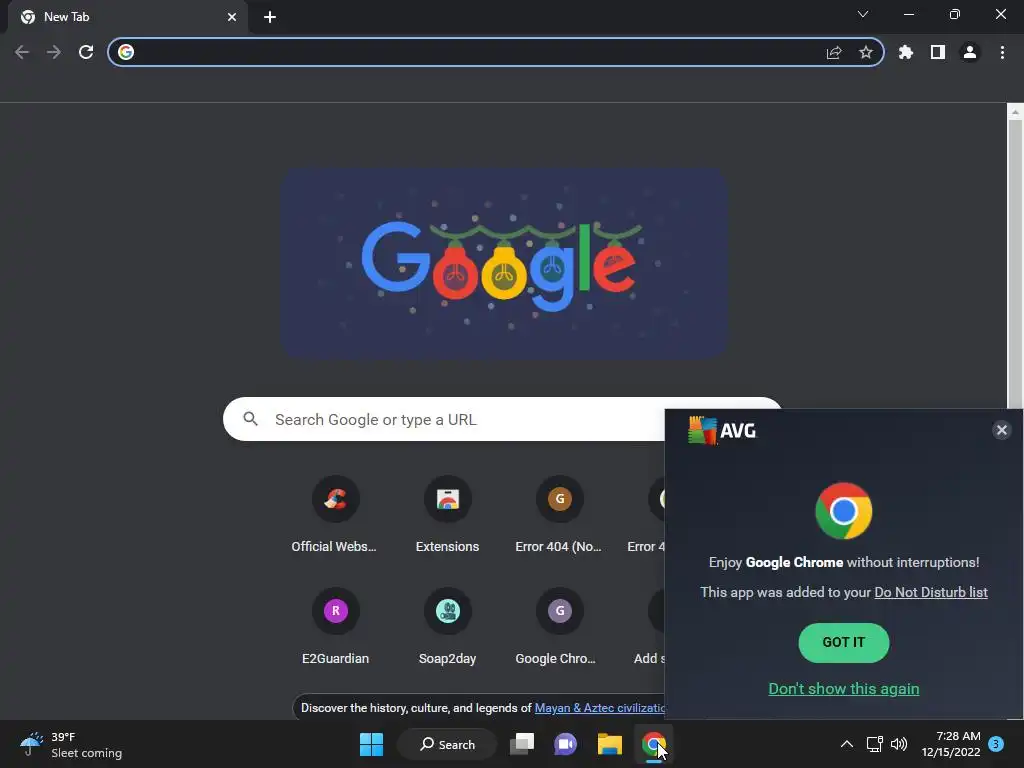Close the AVG notification popup
The height and width of the screenshot is (768, 1024).
[1001, 430]
